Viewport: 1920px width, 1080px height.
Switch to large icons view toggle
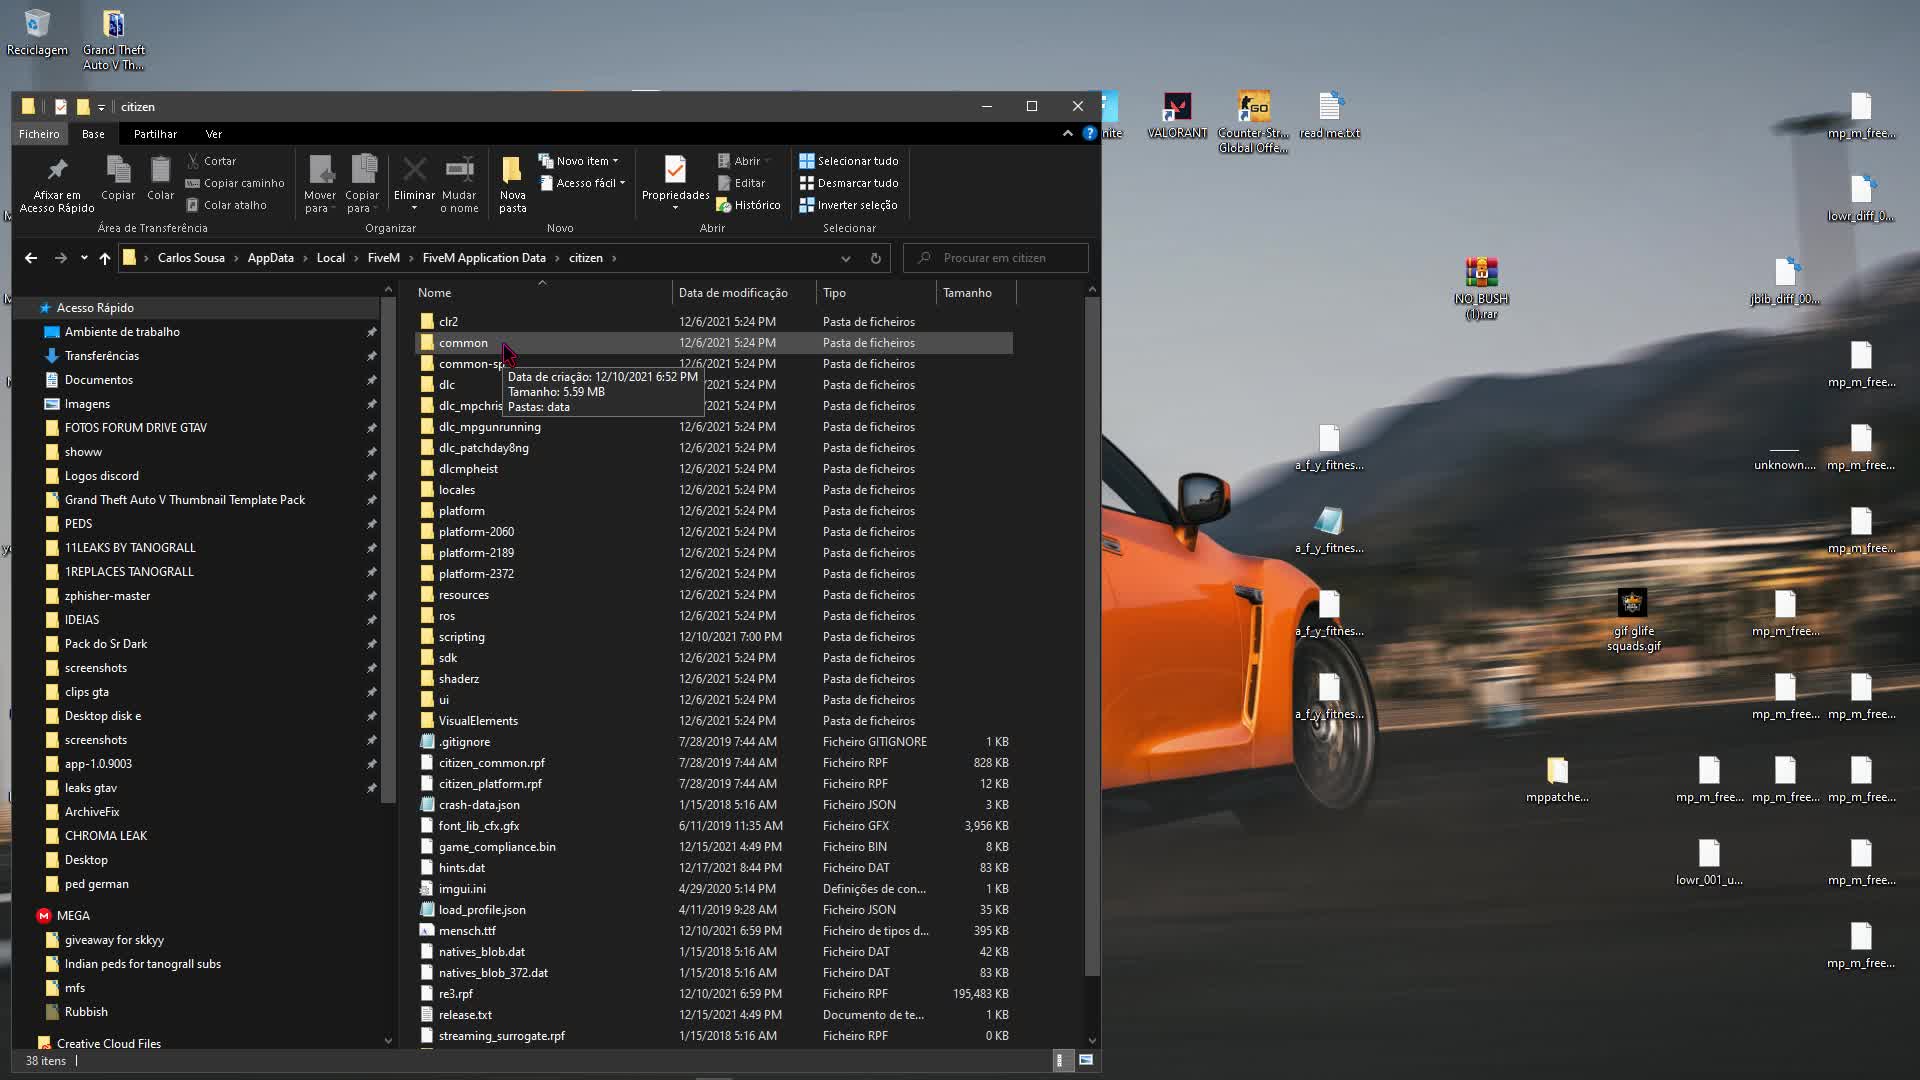pyautogui.click(x=1086, y=1060)
